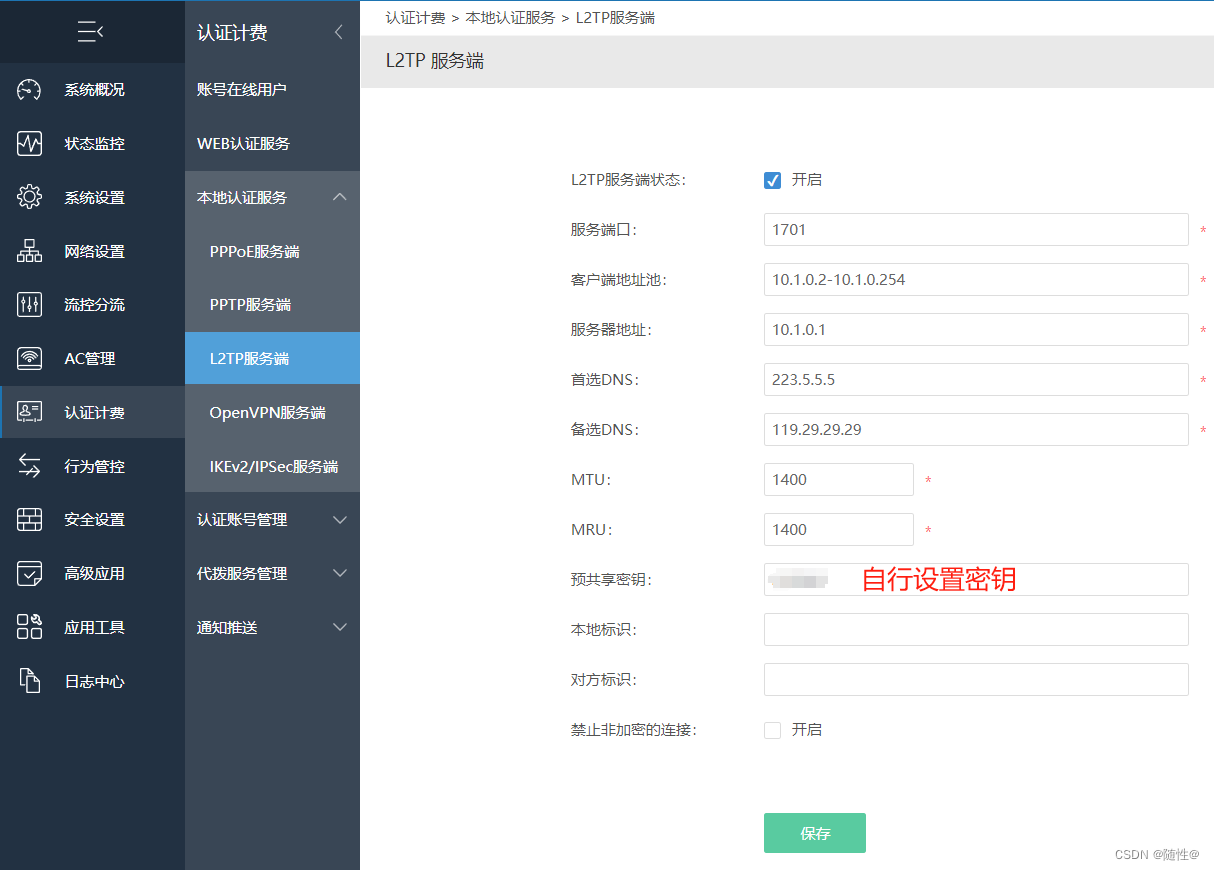This screenshot has width=1214, height=870.
Task: Click the 网络设置 network tree icon
Action: click(x=30, y=251)
